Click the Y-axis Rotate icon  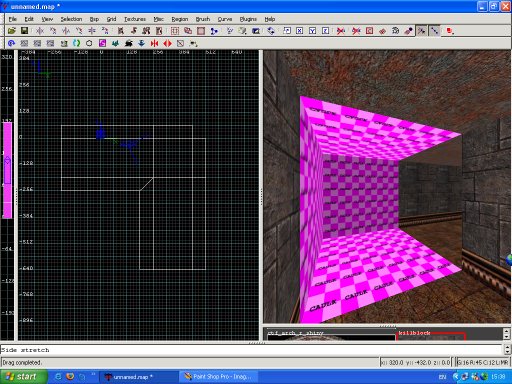click(x=79, y=31)
